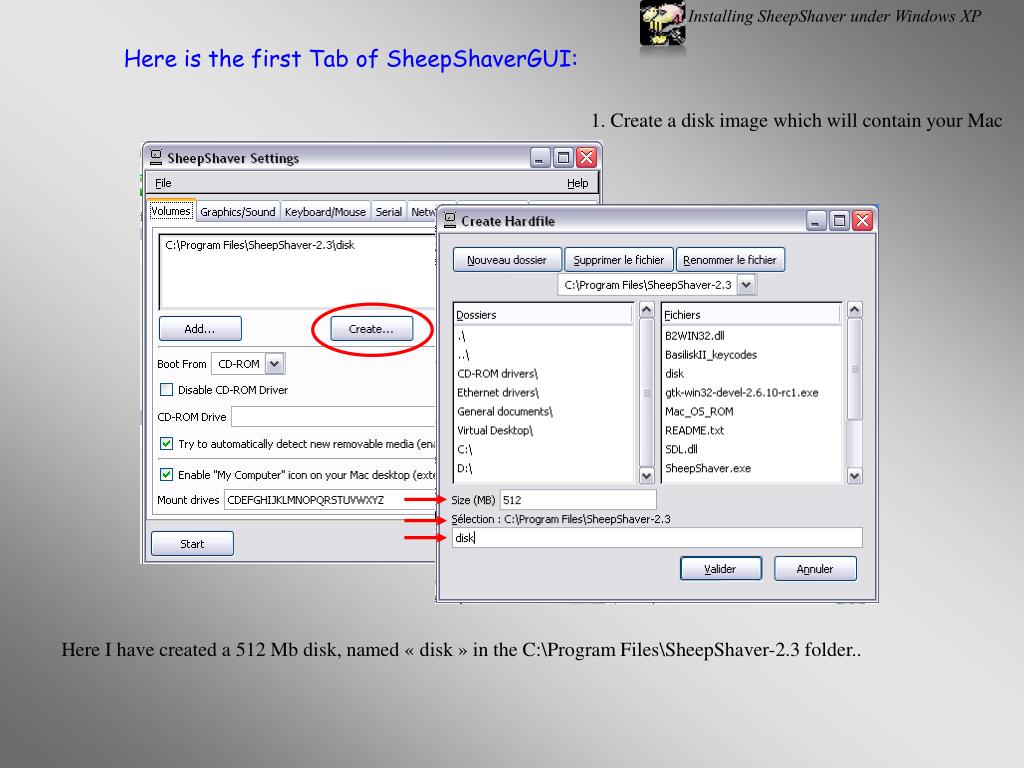
Task: Click the SheepShaver Settings title bar icon
Action: click(155, 157)
